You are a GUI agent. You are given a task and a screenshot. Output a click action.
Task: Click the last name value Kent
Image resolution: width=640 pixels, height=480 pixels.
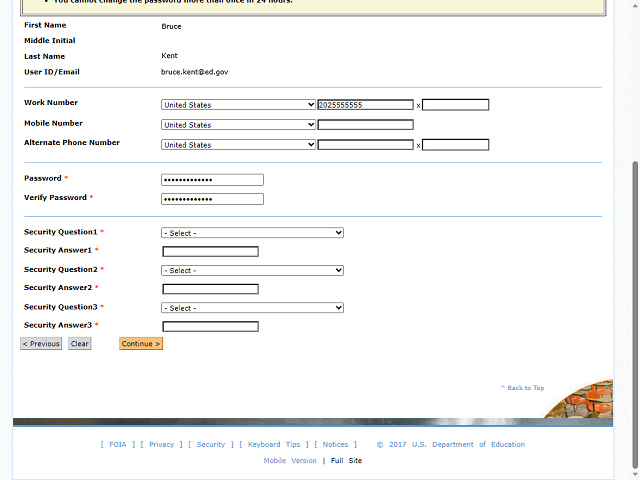[x=169, y=56]
